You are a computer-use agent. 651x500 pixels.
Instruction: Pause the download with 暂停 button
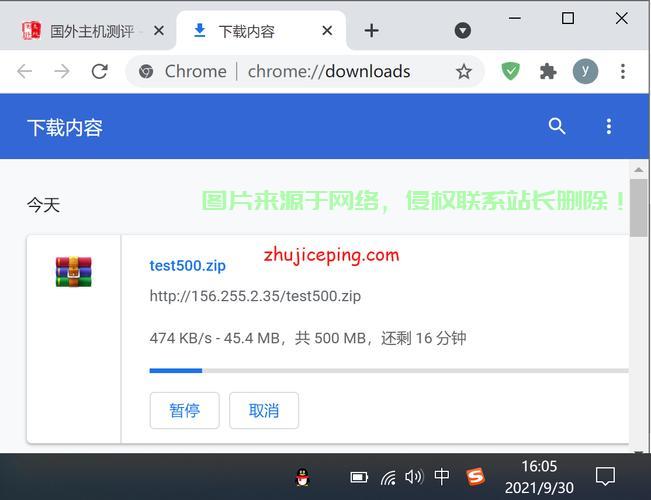[x=184, y=410]
